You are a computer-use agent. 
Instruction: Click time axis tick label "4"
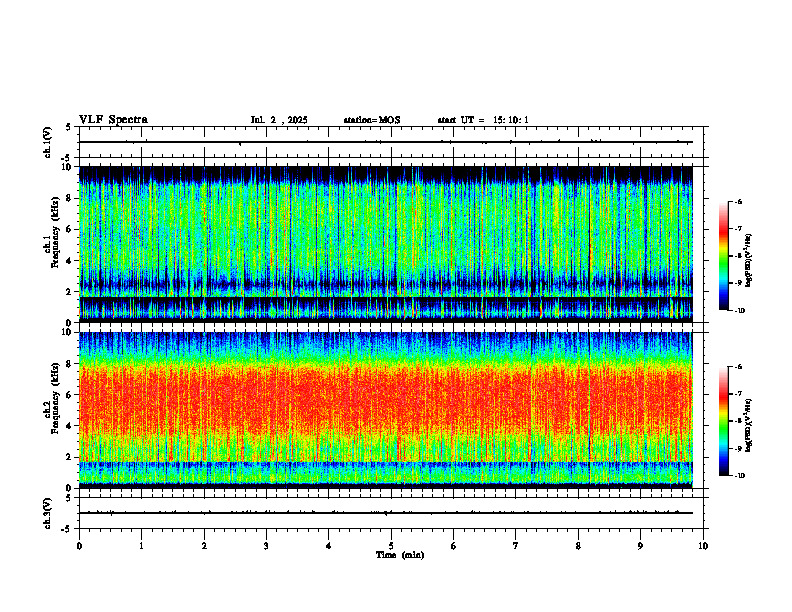(x=328, y=546)
